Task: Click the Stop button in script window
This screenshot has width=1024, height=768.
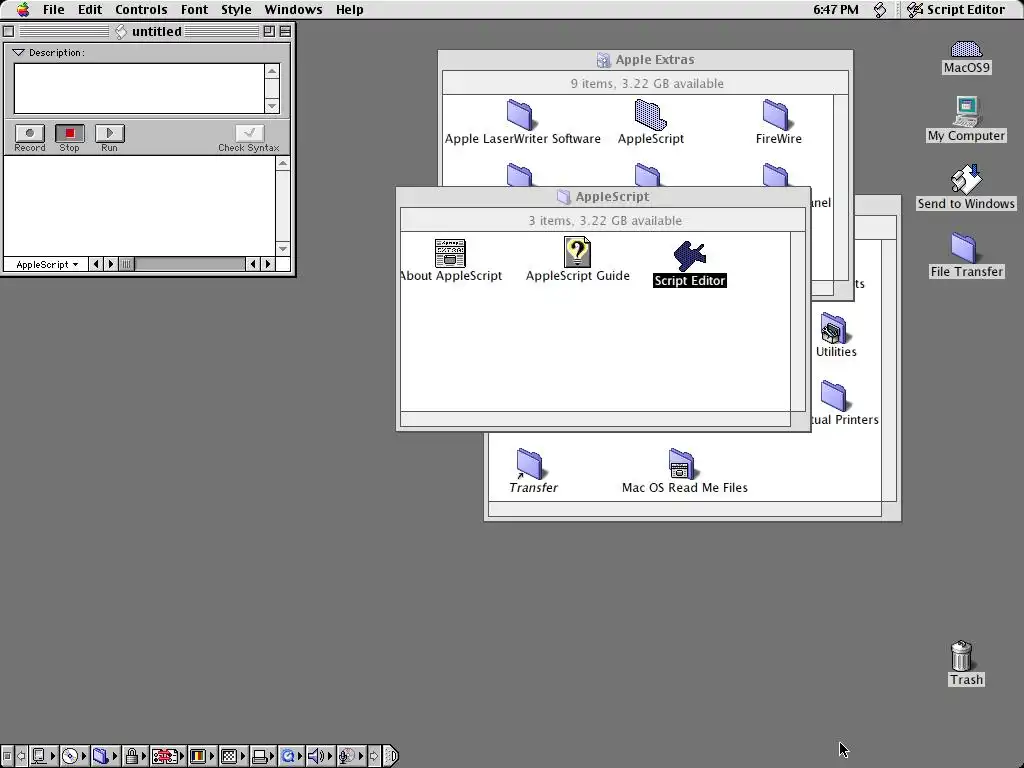Action: (x=70, y=133)
